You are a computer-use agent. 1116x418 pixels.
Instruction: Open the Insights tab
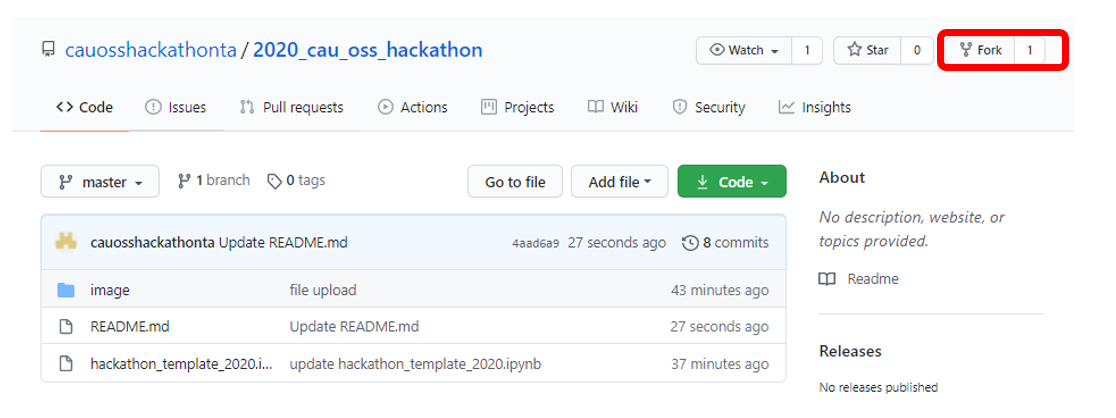pos(815,108)
